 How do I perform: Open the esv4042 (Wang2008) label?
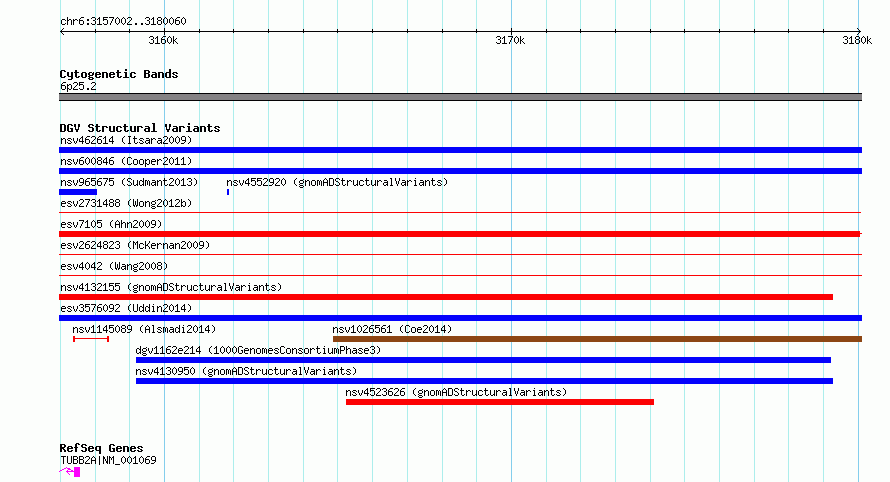pos(114,266)
